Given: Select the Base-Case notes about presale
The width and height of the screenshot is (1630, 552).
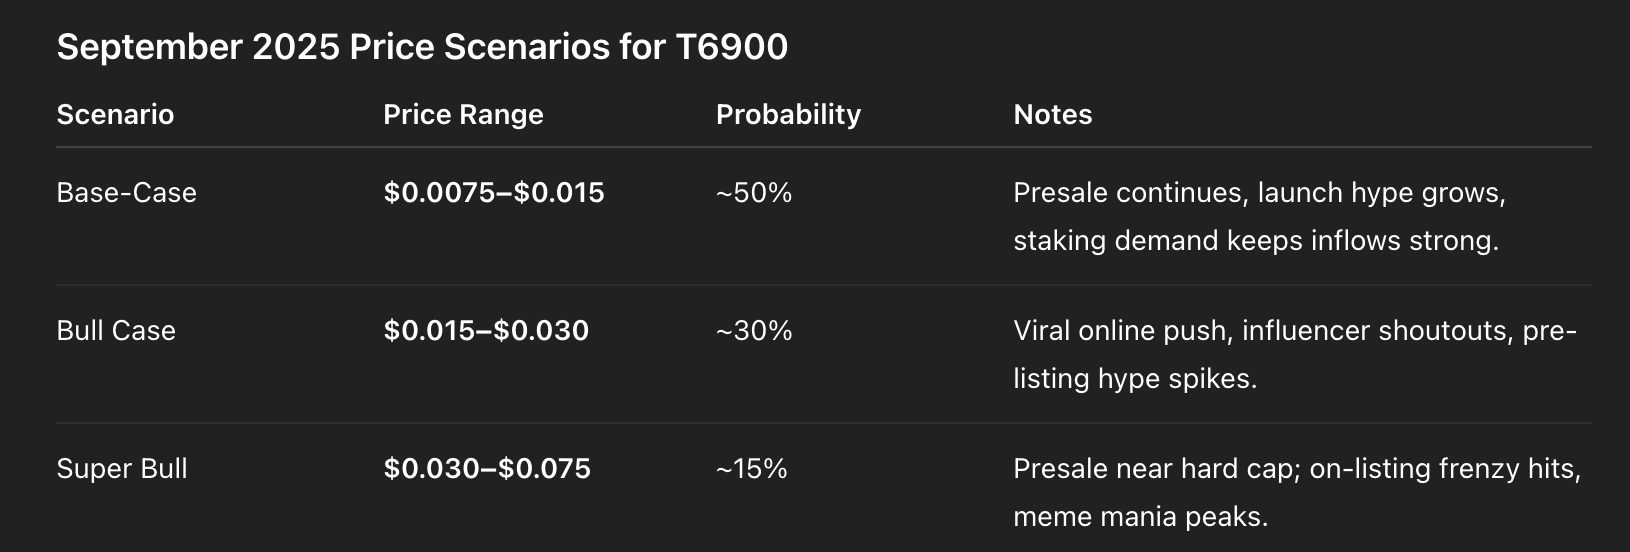Looking at the screenshot, I should (1259, 216).
